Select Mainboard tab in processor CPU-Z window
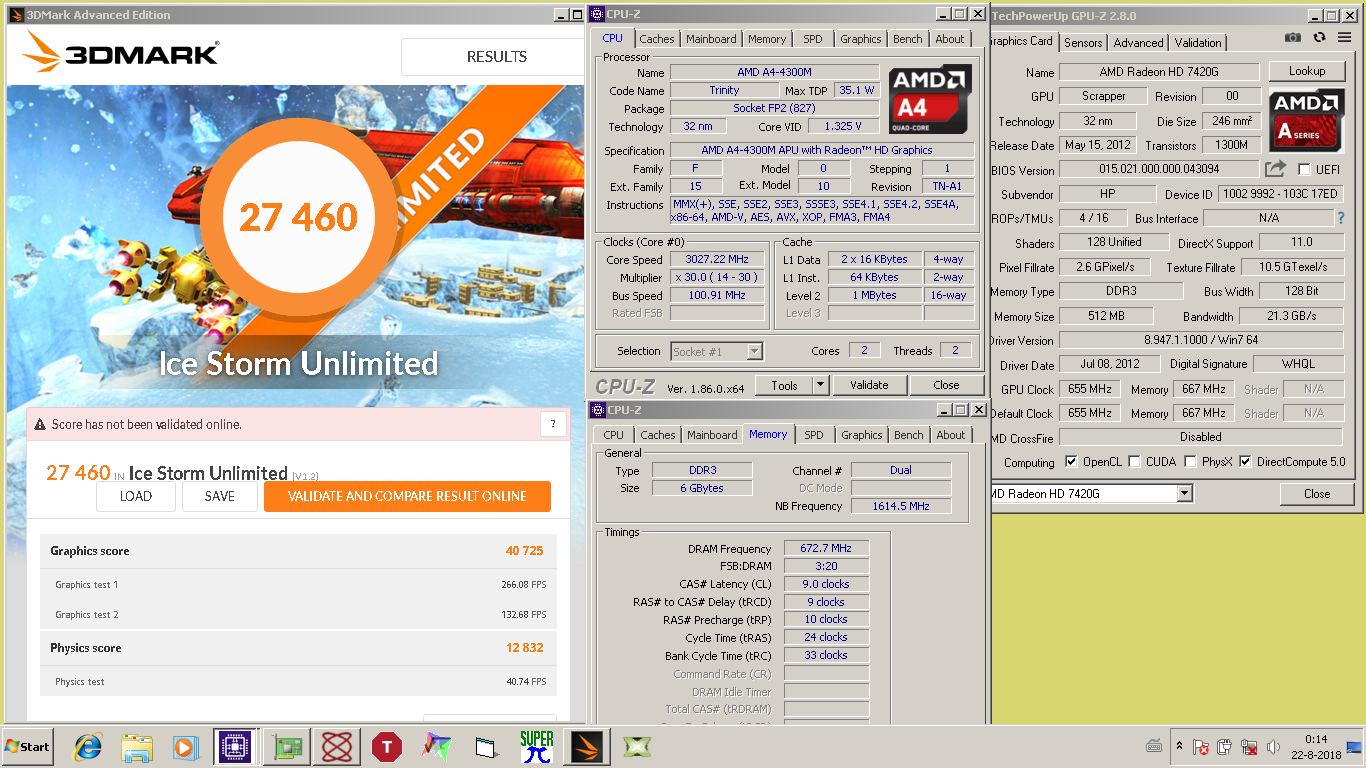1366x768 pixels. coord(711,39)
